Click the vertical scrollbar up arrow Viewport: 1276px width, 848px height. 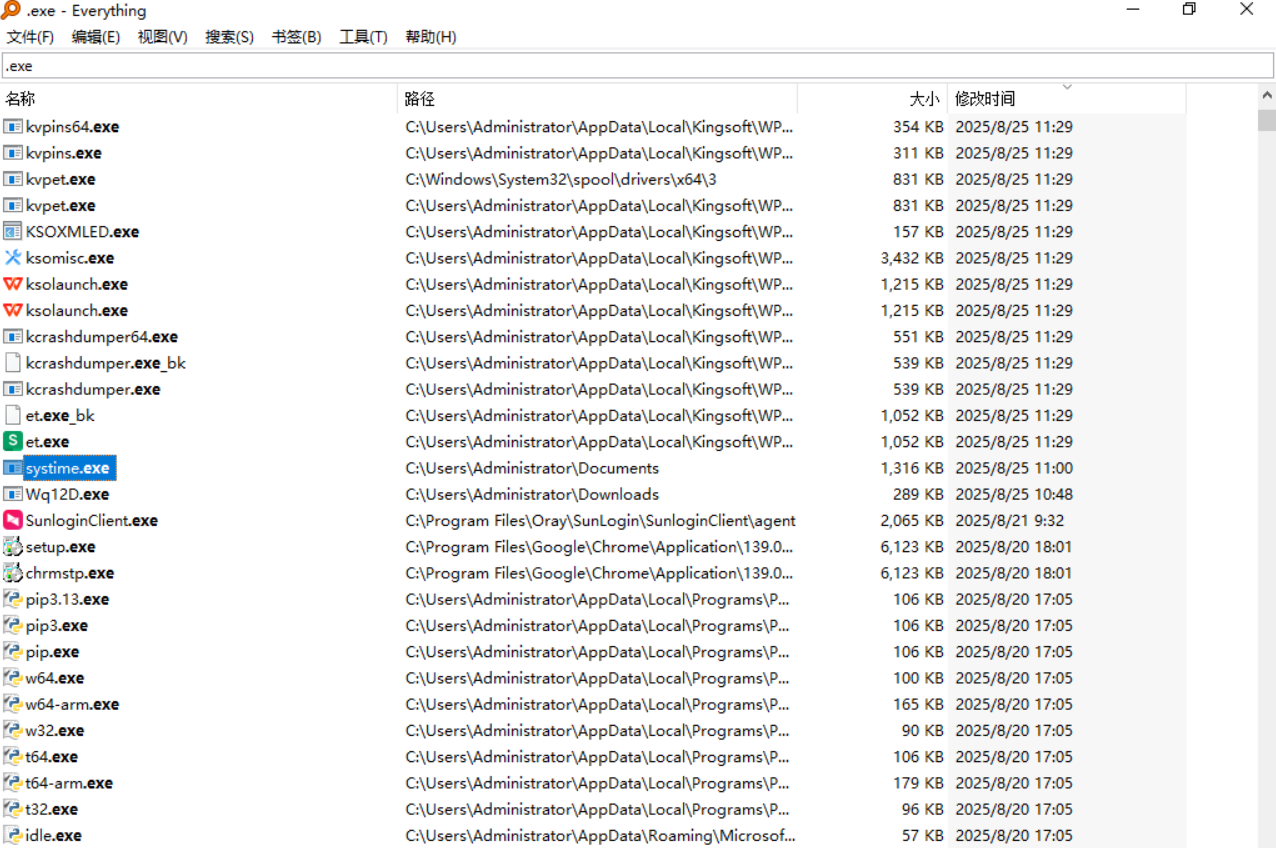(x=1267, y=95)
